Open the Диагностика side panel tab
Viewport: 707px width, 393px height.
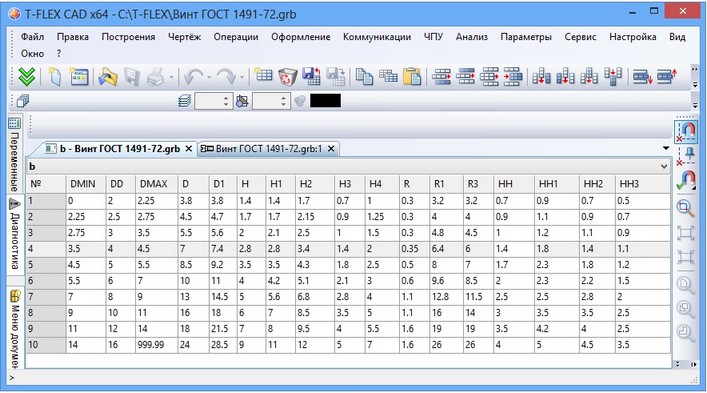14,234
